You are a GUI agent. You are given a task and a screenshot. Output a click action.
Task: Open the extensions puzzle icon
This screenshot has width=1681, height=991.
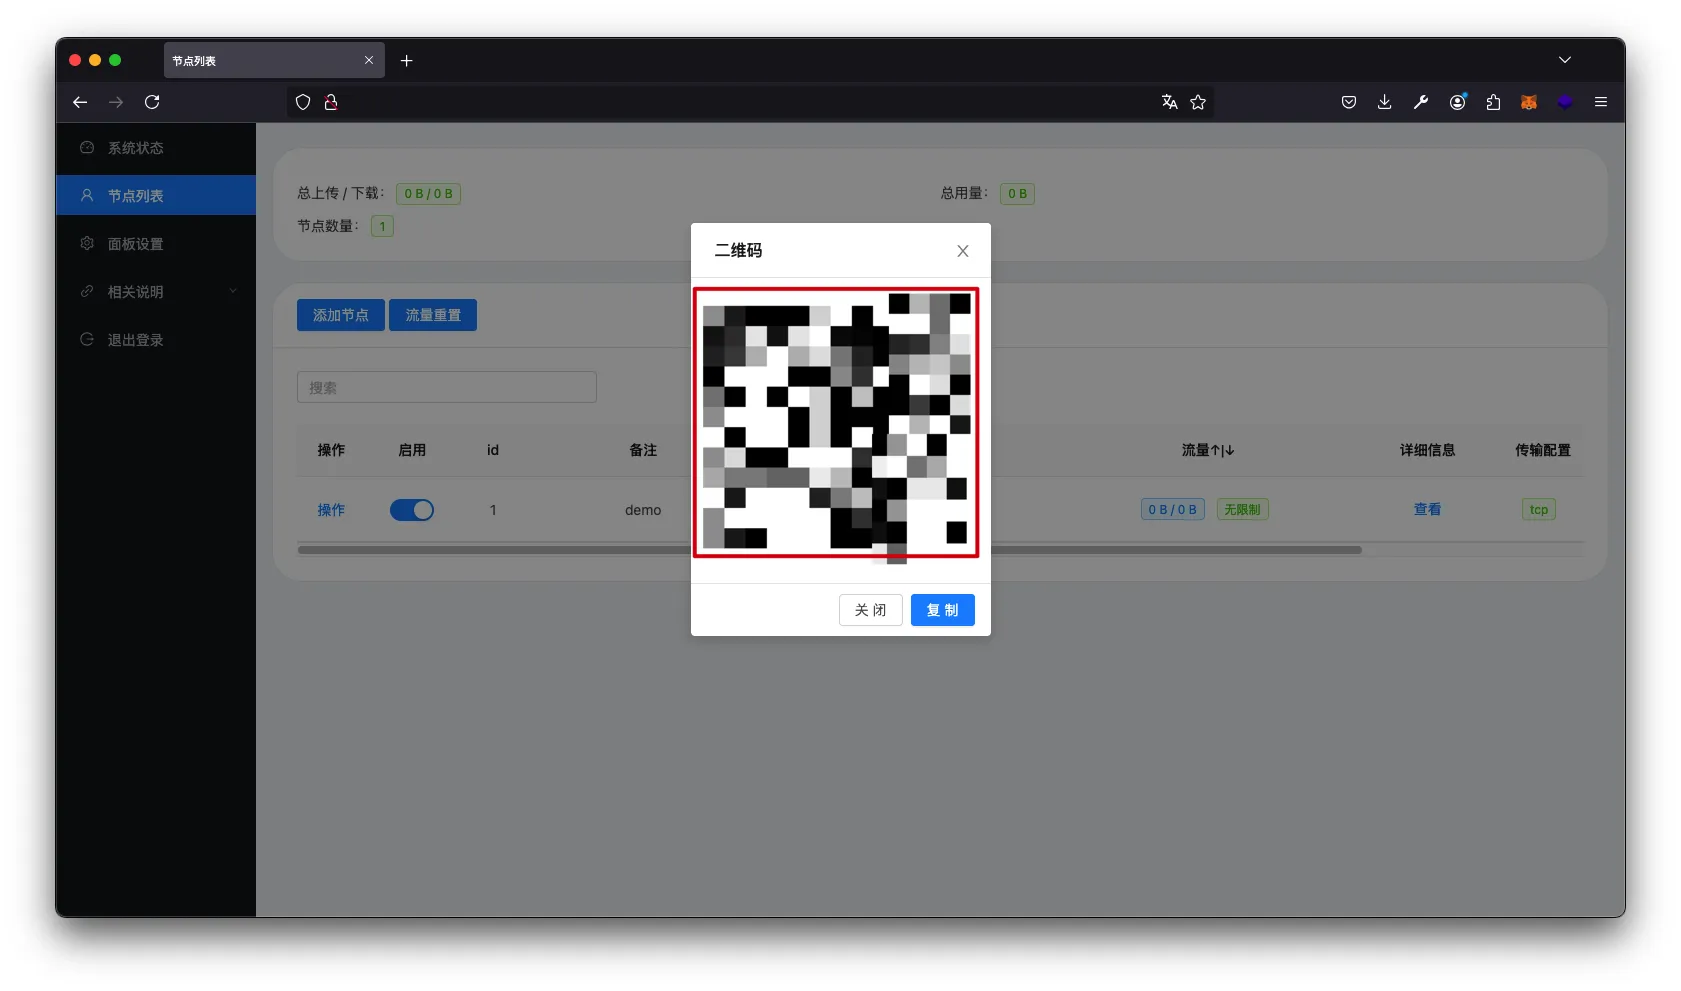point(1493,102)
